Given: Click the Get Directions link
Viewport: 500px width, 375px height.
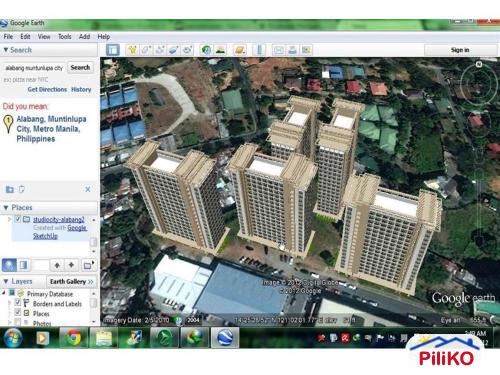Looking at the screenshot, I should [47, 89].
